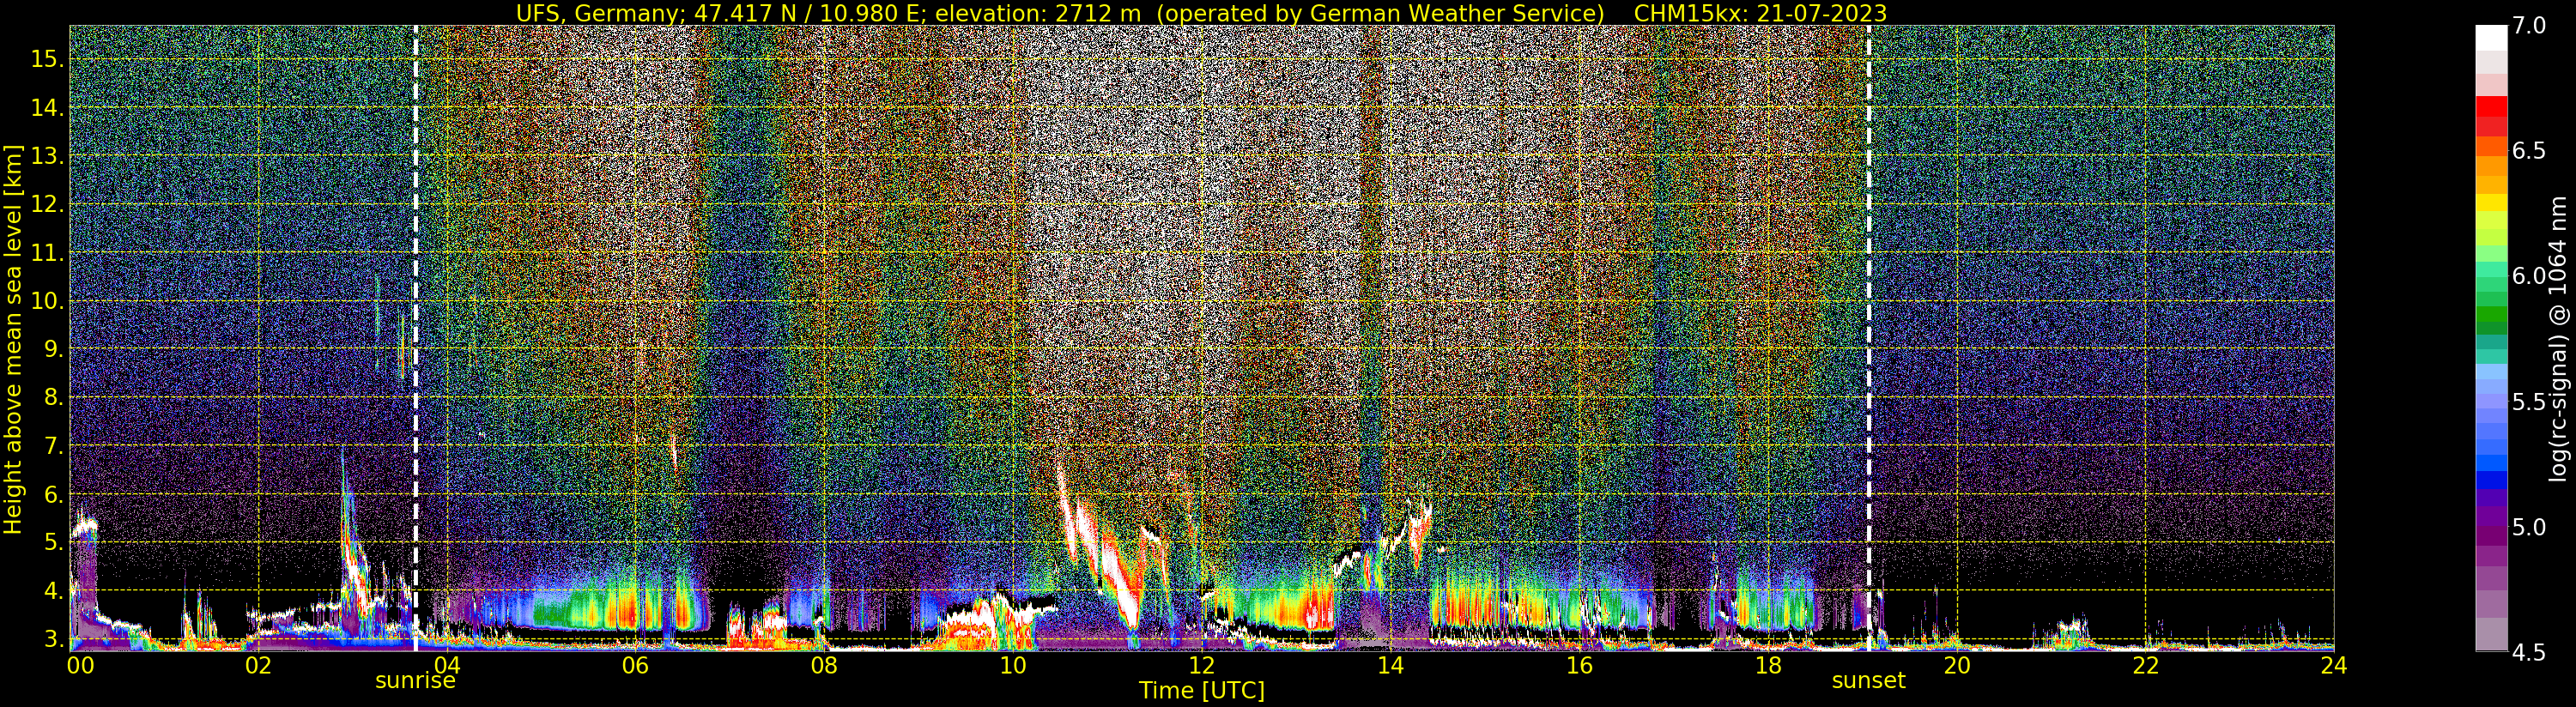Click the "13." height axis tick label

(x=47, y=156)
